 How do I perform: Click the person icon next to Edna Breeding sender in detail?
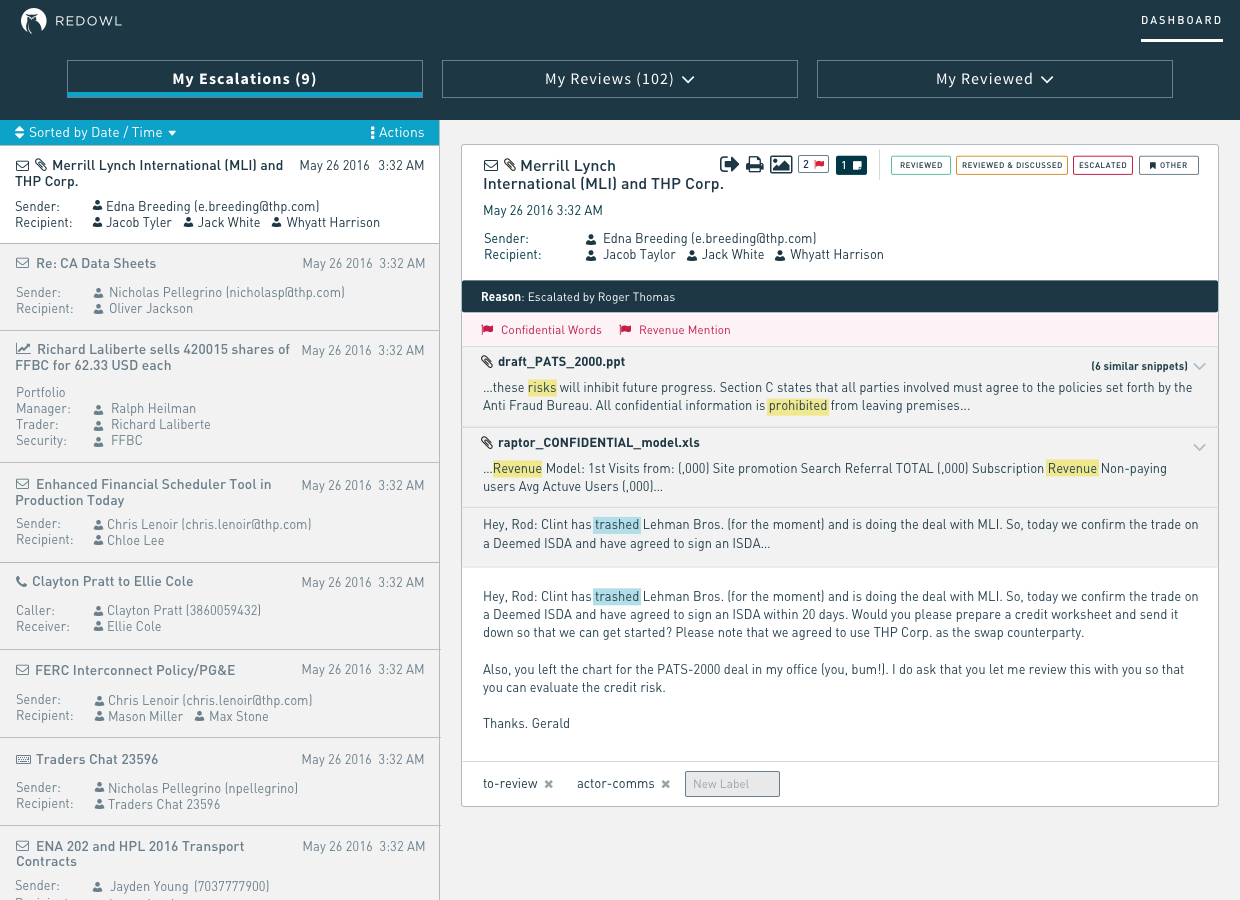tap(591, 239)
